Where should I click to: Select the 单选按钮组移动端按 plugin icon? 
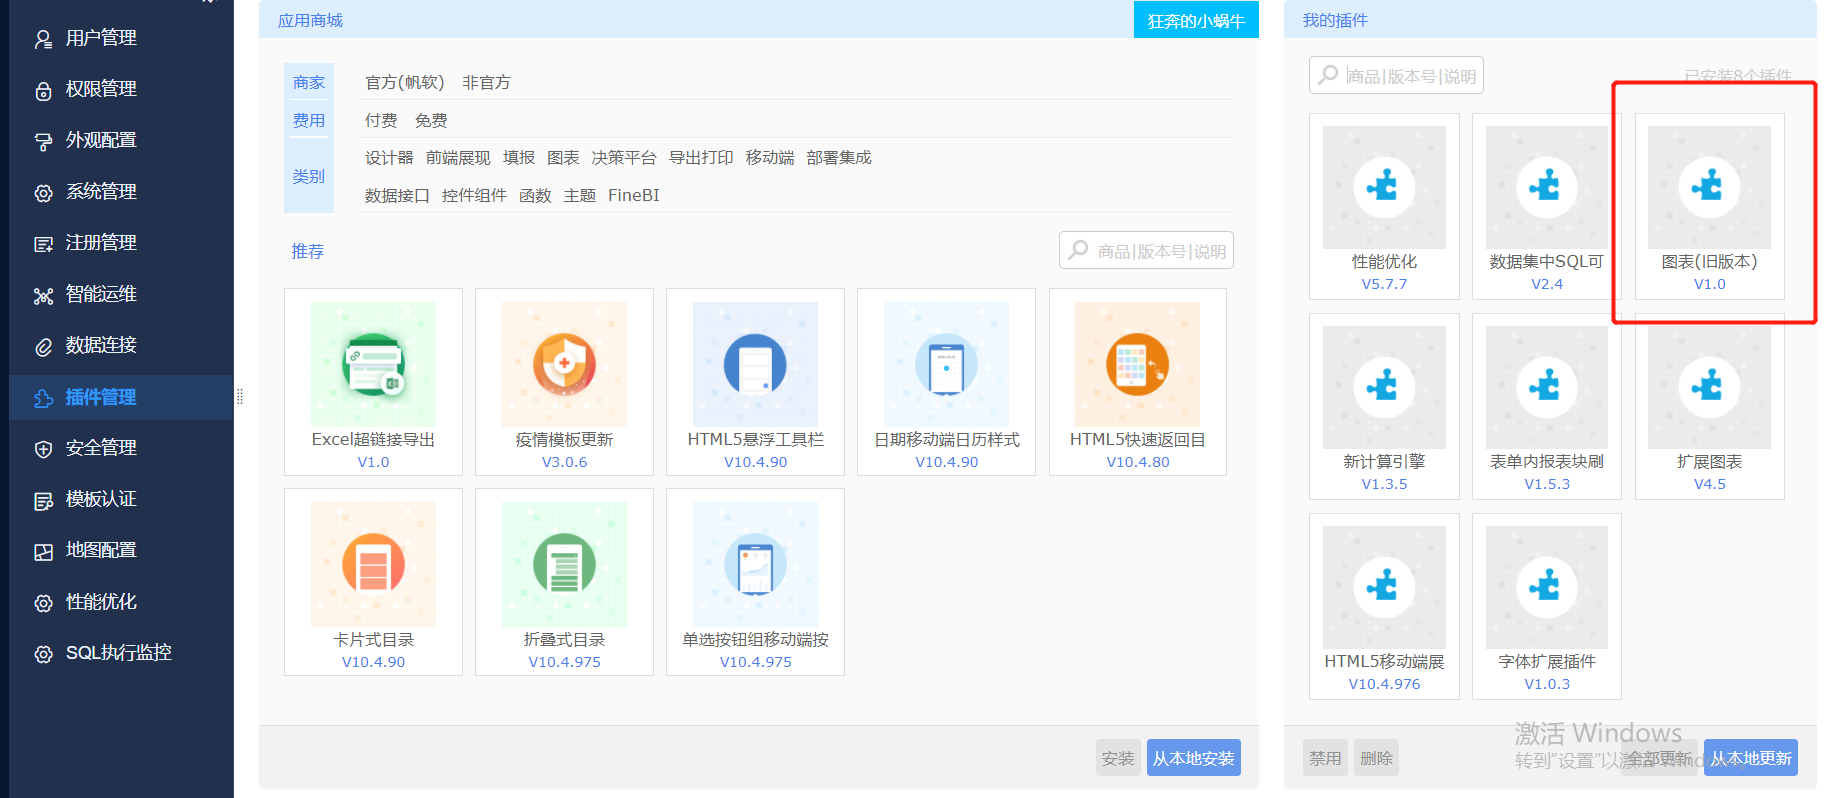click(755, 564)
